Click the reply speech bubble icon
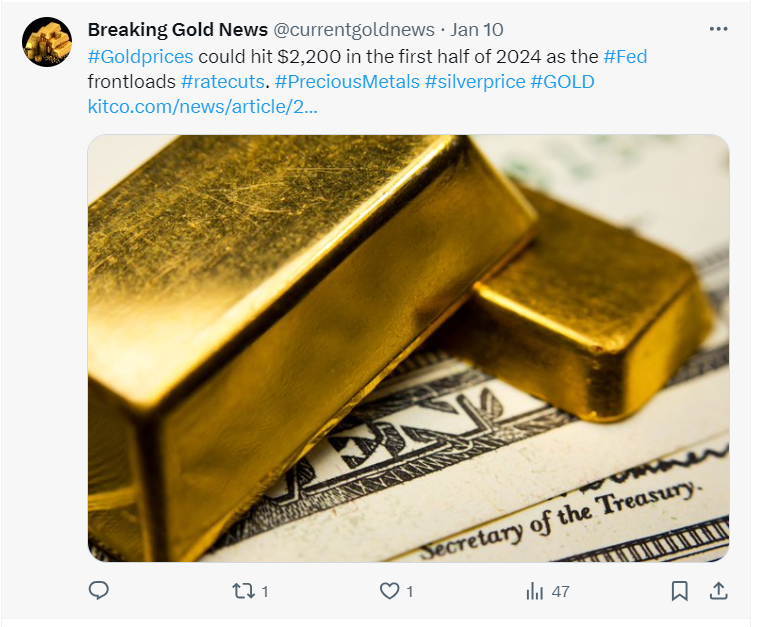Viewport: 759px width, 627px height. coord(99,591)
